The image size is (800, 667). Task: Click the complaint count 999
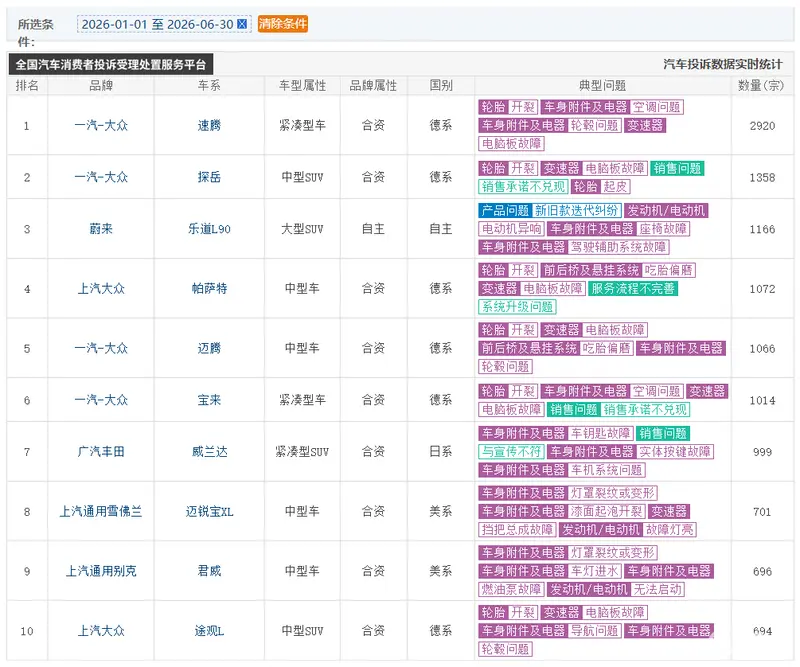(x=762, y=452)
